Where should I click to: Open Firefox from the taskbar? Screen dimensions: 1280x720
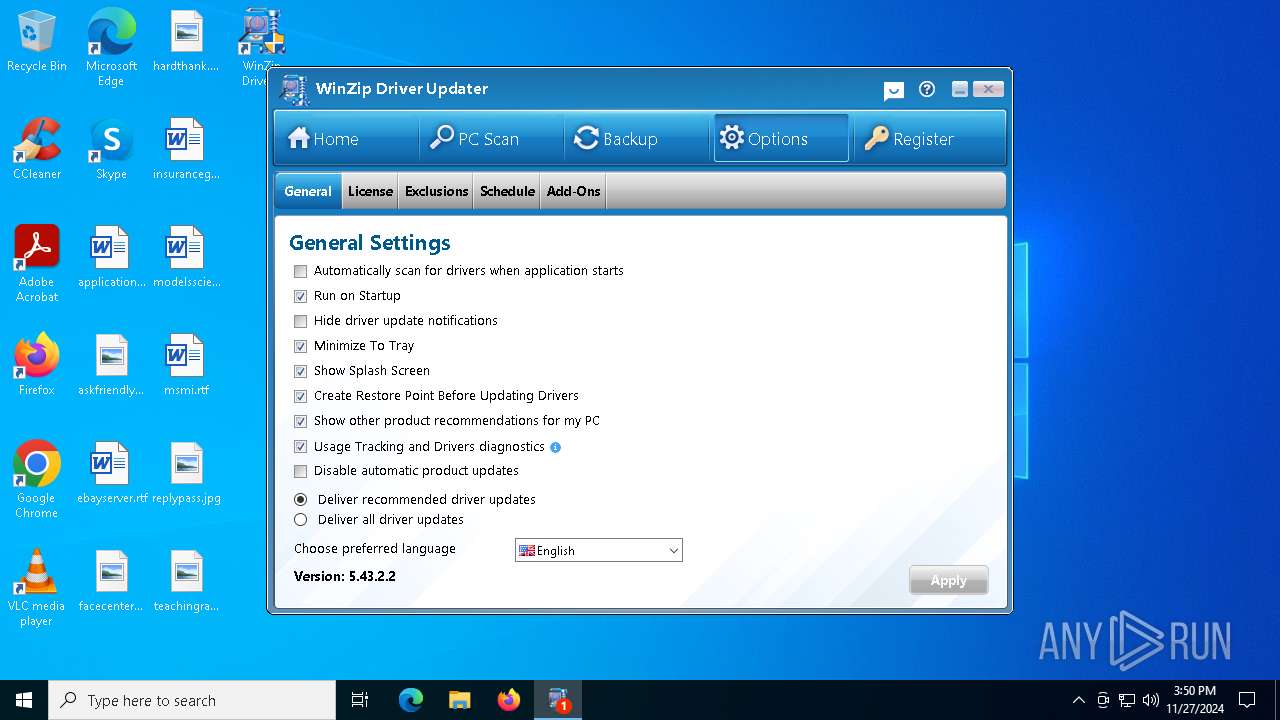(509, 700)
